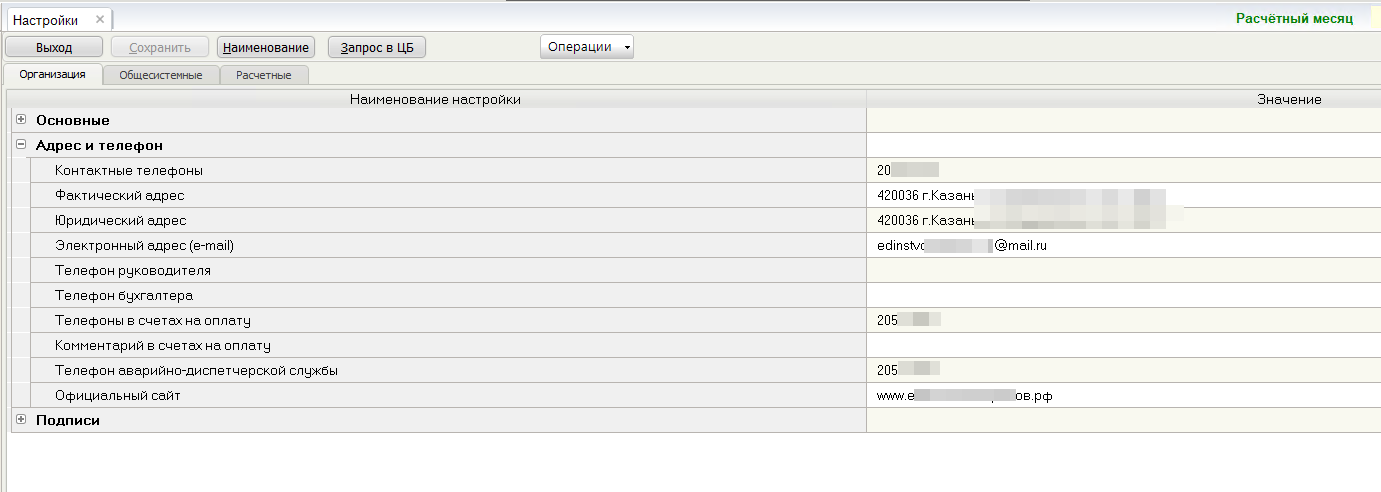Select the Официальный сайт value field

[1123, 395]
